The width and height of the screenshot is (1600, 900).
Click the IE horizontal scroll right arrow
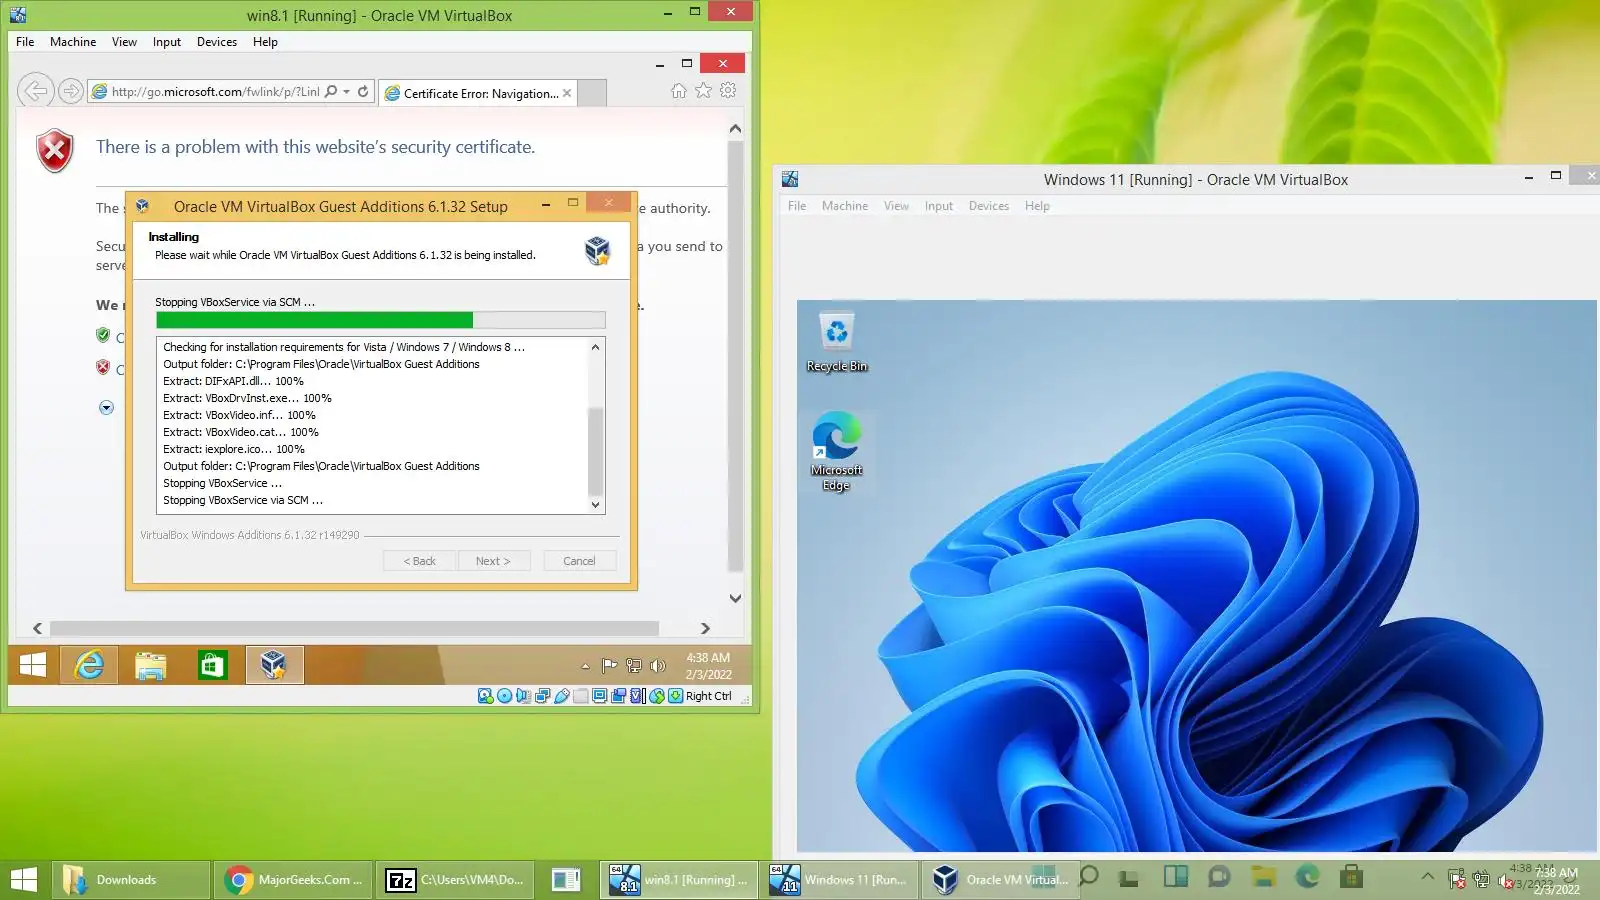pos(705,628)
